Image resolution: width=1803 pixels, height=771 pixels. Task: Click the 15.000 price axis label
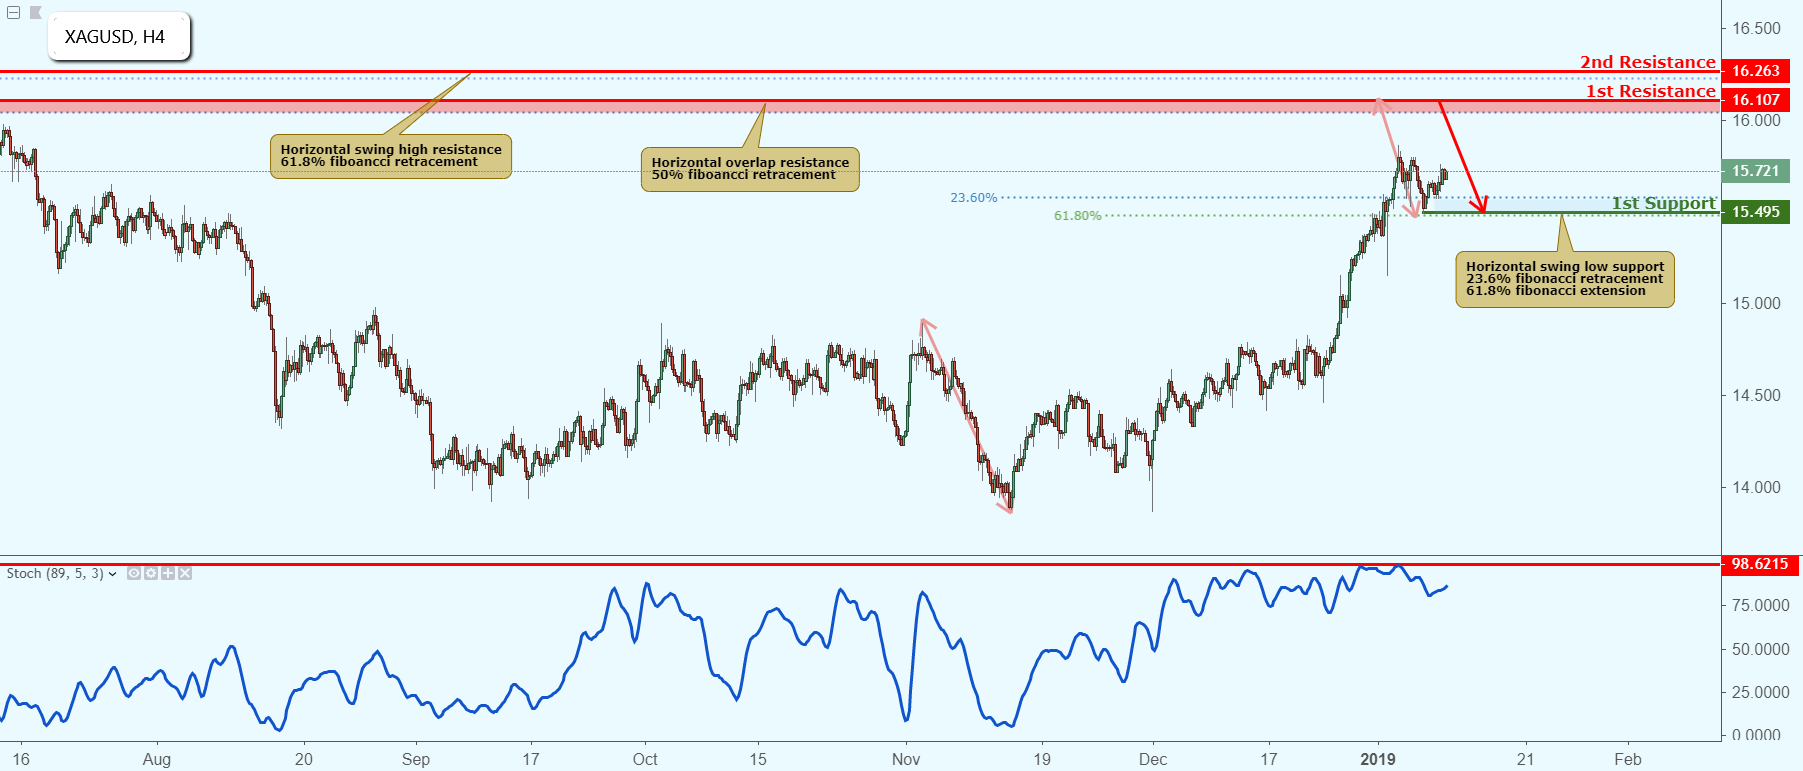coord(1756,304)
